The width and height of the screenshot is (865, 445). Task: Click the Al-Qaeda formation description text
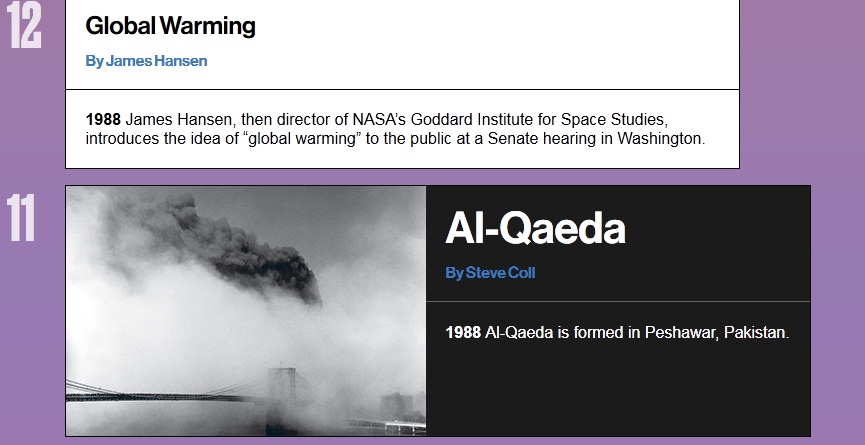tap(617, 332)
